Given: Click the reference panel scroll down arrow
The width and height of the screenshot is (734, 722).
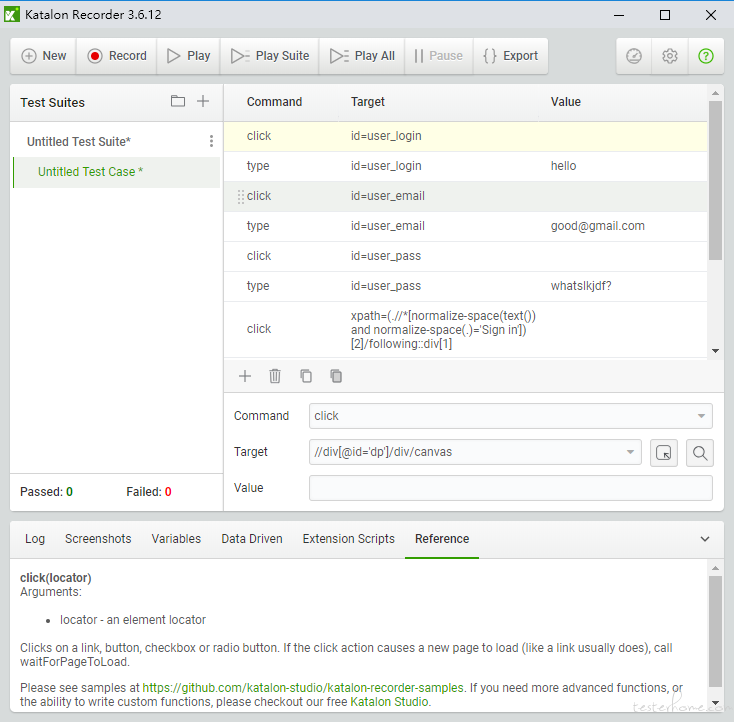Looking at the screenshot, I should click(x=715, y=702).
